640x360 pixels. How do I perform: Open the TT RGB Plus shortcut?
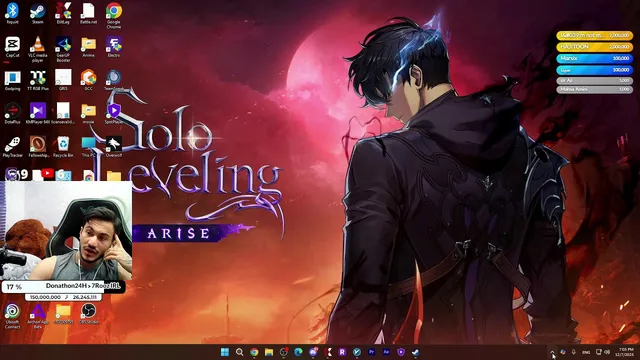coord(38,80)
